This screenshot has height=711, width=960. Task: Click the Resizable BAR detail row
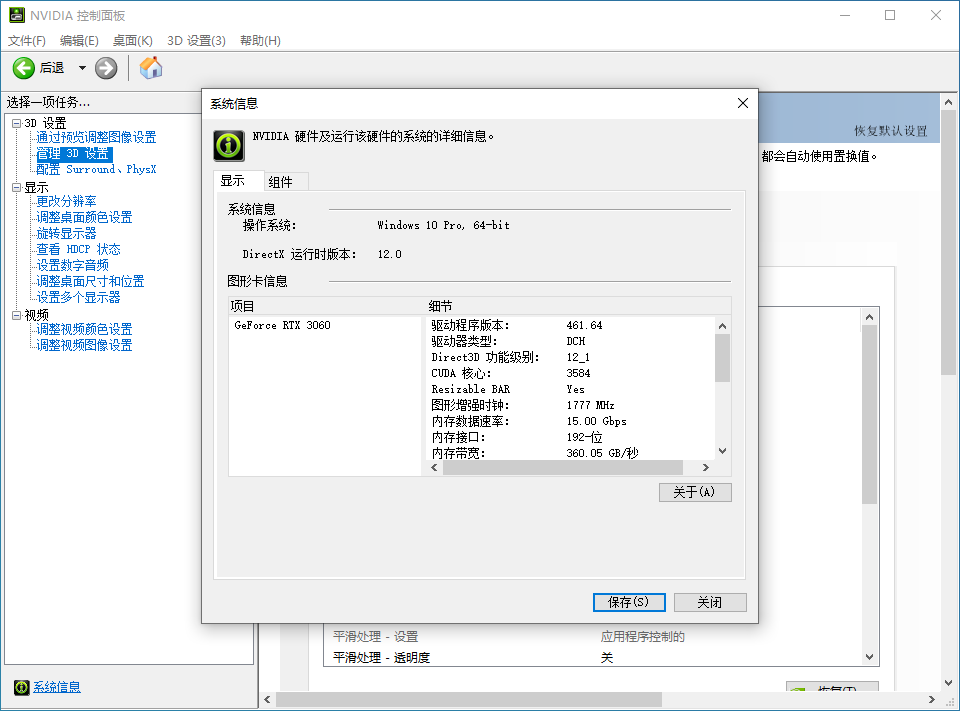click(572, 389)
